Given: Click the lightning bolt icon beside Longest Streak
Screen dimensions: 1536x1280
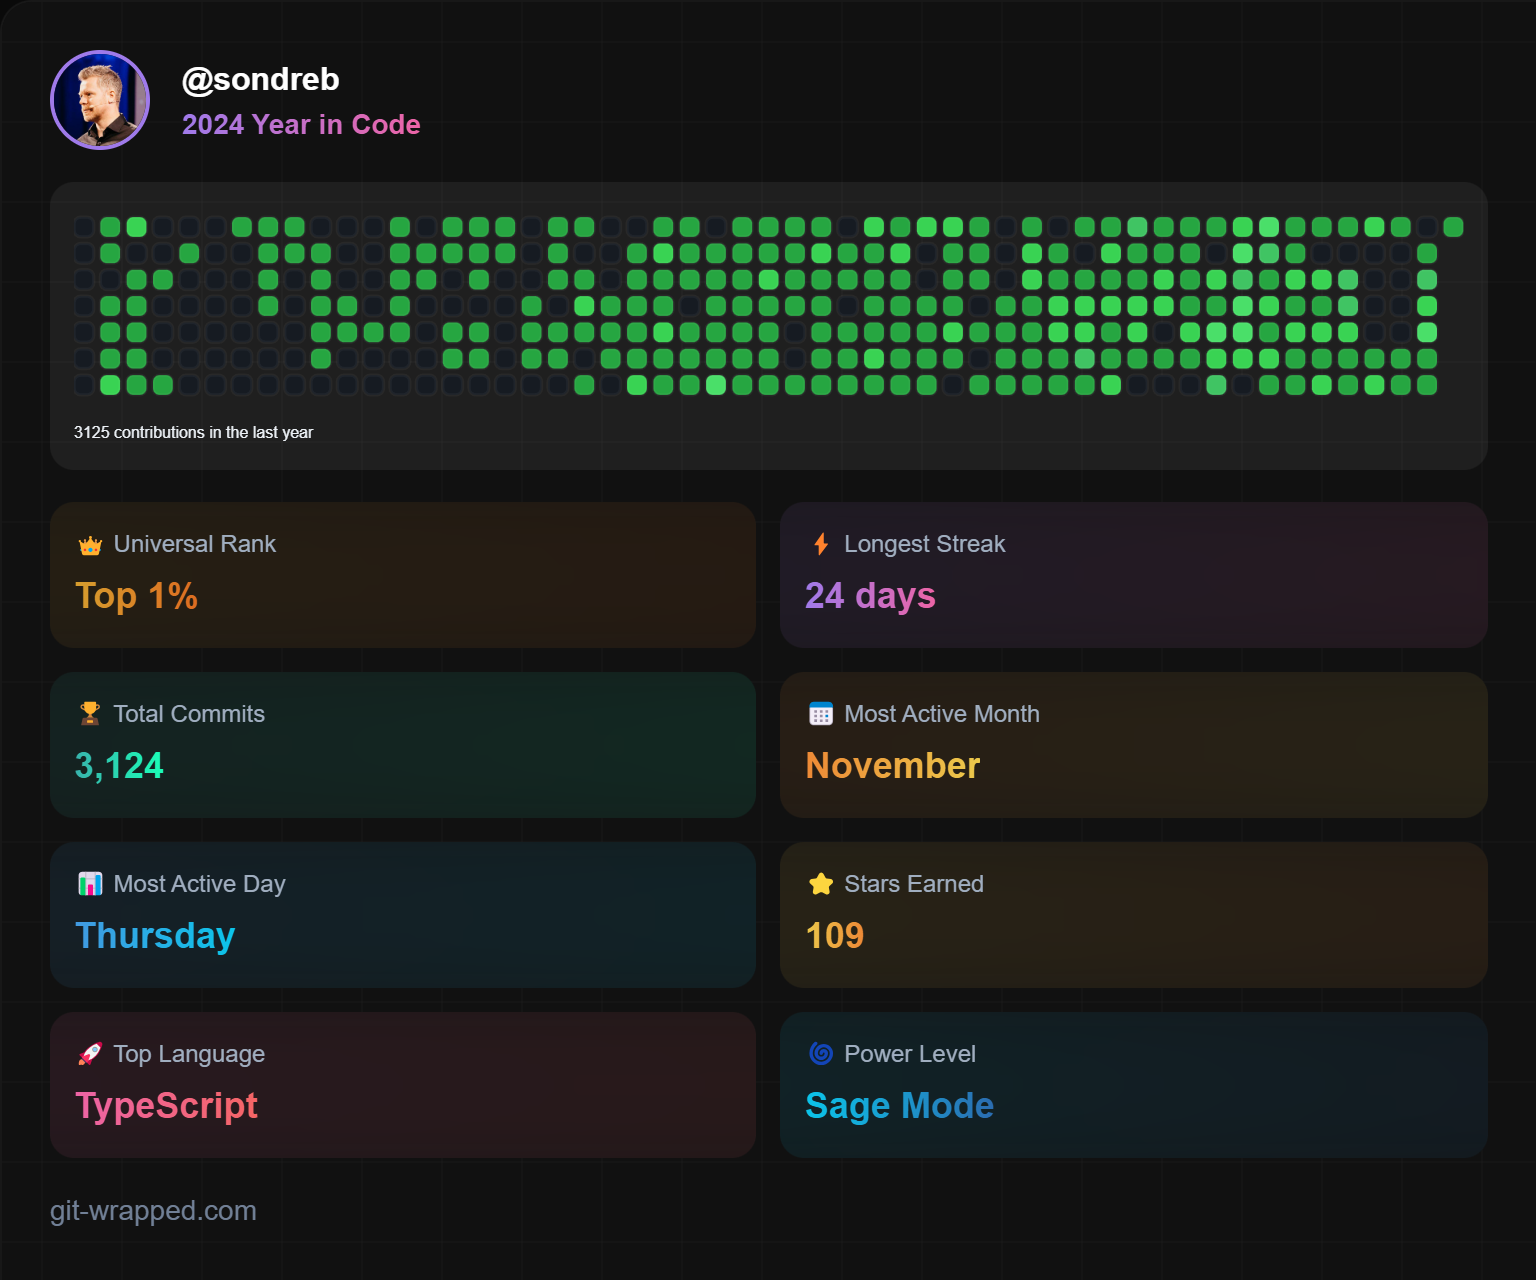Looking at the screenshot, I should click(x=821, y=544).
